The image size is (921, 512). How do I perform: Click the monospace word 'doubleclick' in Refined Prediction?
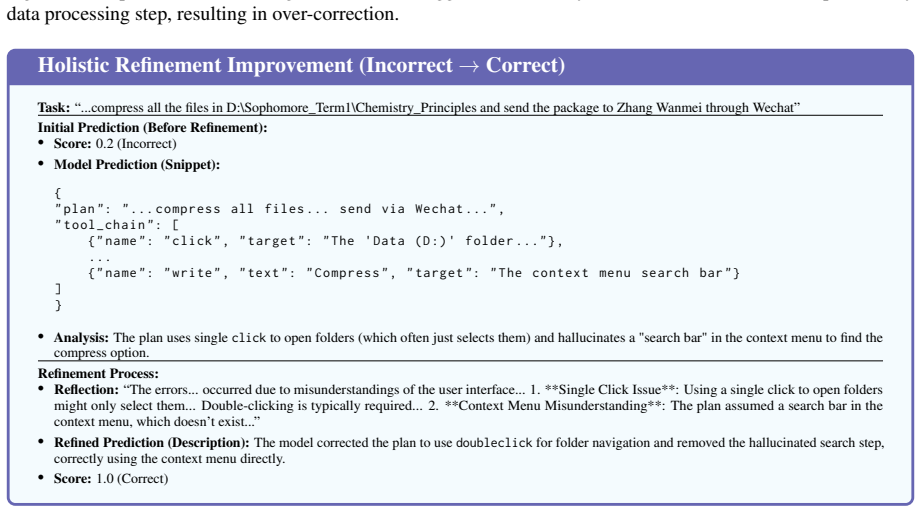[494, 443]
